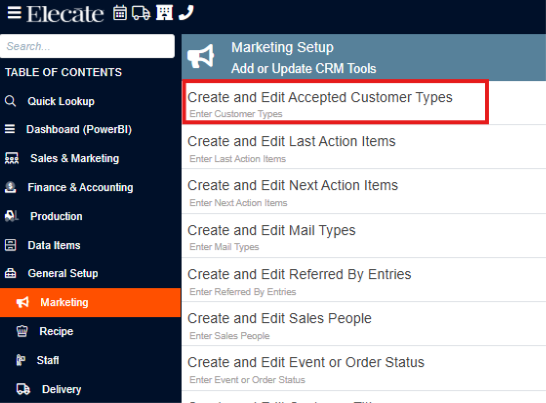Open Create and Edit Mail Types
The height and width of the screenshot is (403, 546).
(x=364, y=236)
